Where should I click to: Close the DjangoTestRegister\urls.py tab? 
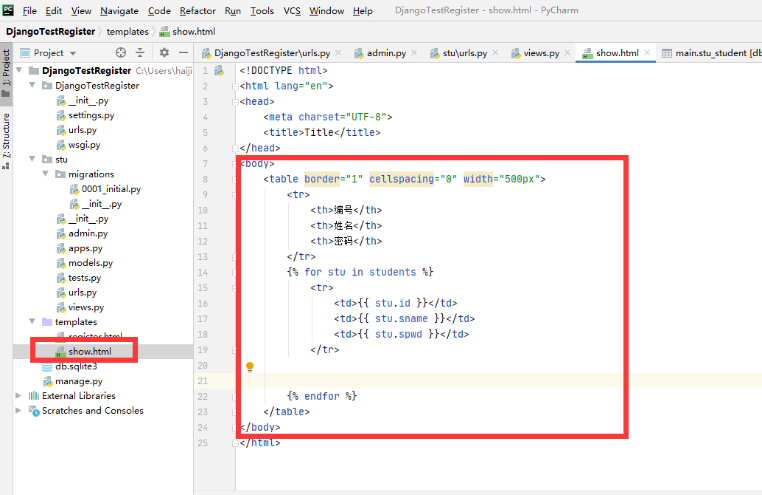[338, 52]
